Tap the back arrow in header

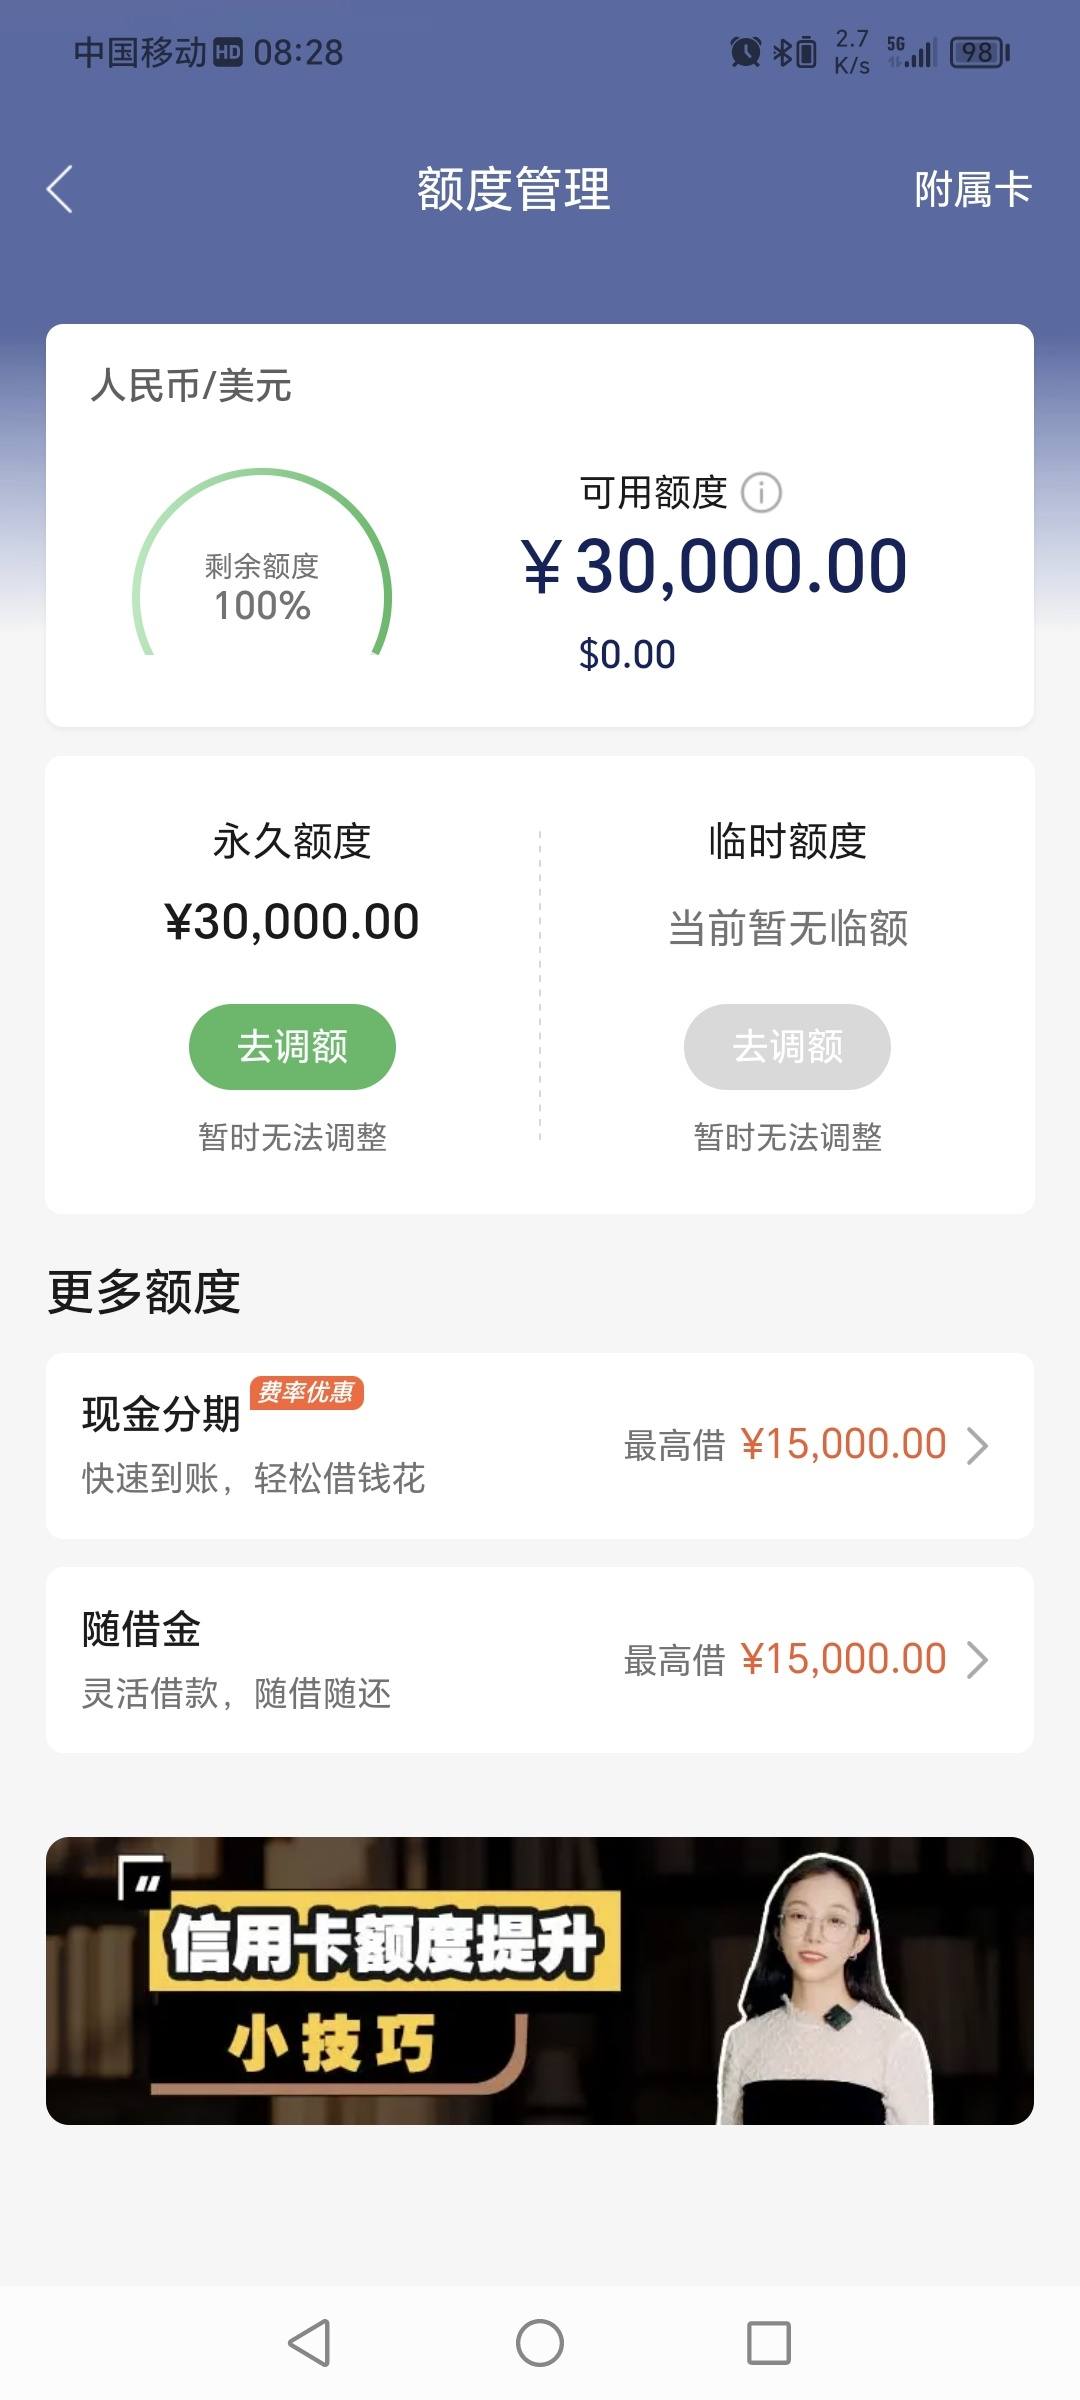click(60, 189)
